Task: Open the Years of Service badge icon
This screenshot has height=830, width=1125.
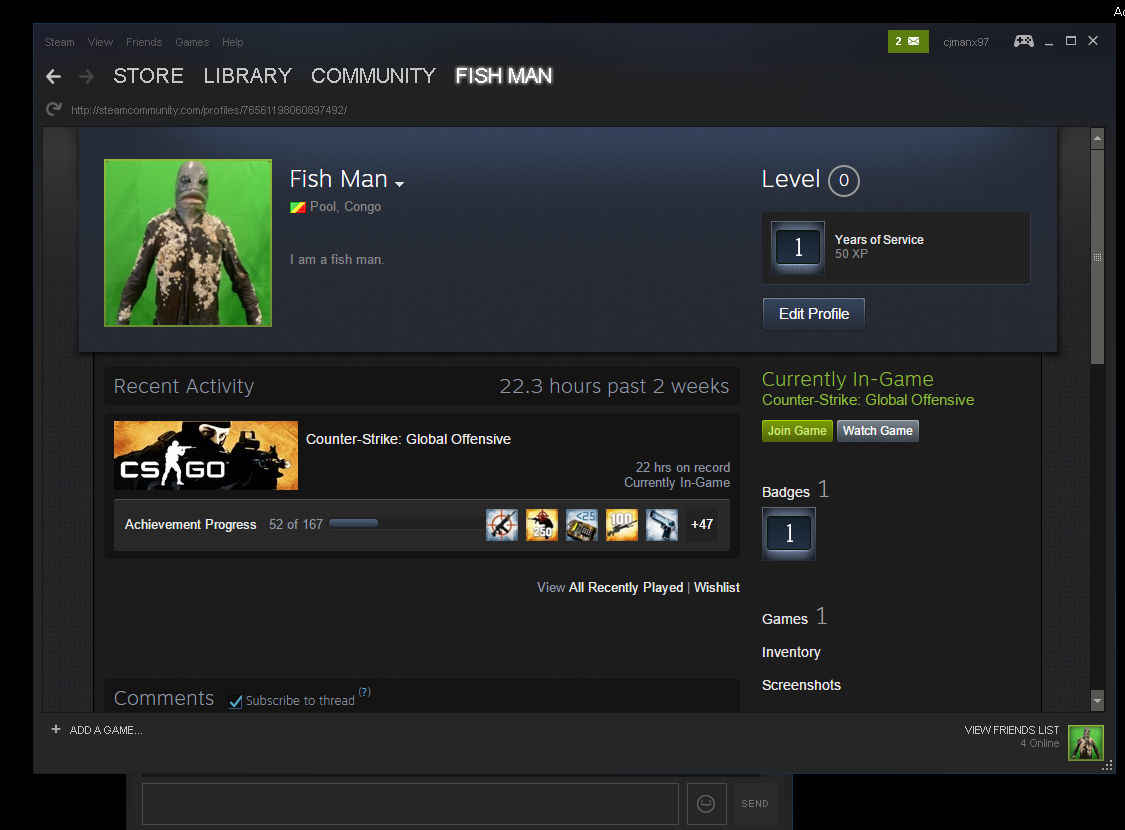Action: (798, 247)
